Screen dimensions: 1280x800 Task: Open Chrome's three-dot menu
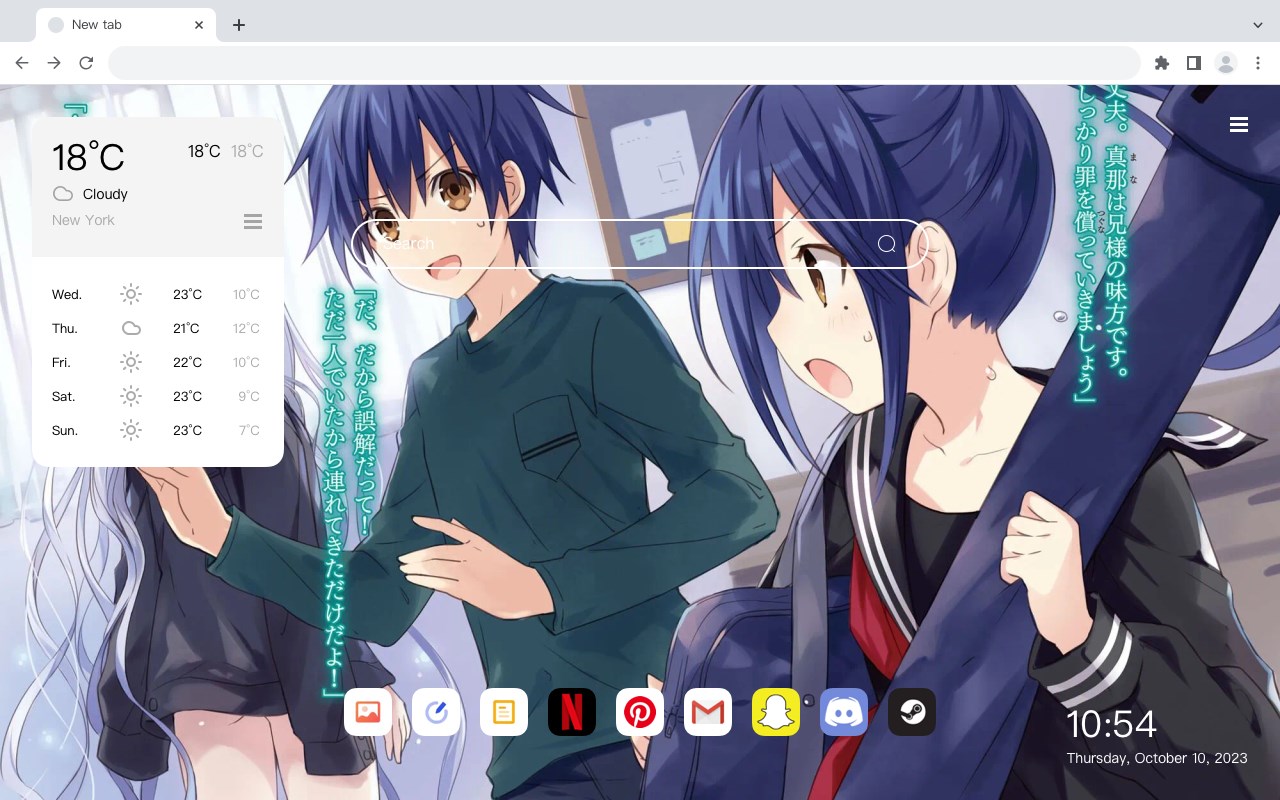(1258, 63)
